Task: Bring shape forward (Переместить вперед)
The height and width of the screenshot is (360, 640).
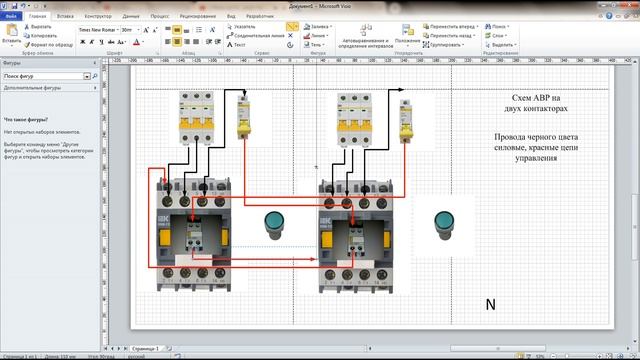Action: pos(451,27)
